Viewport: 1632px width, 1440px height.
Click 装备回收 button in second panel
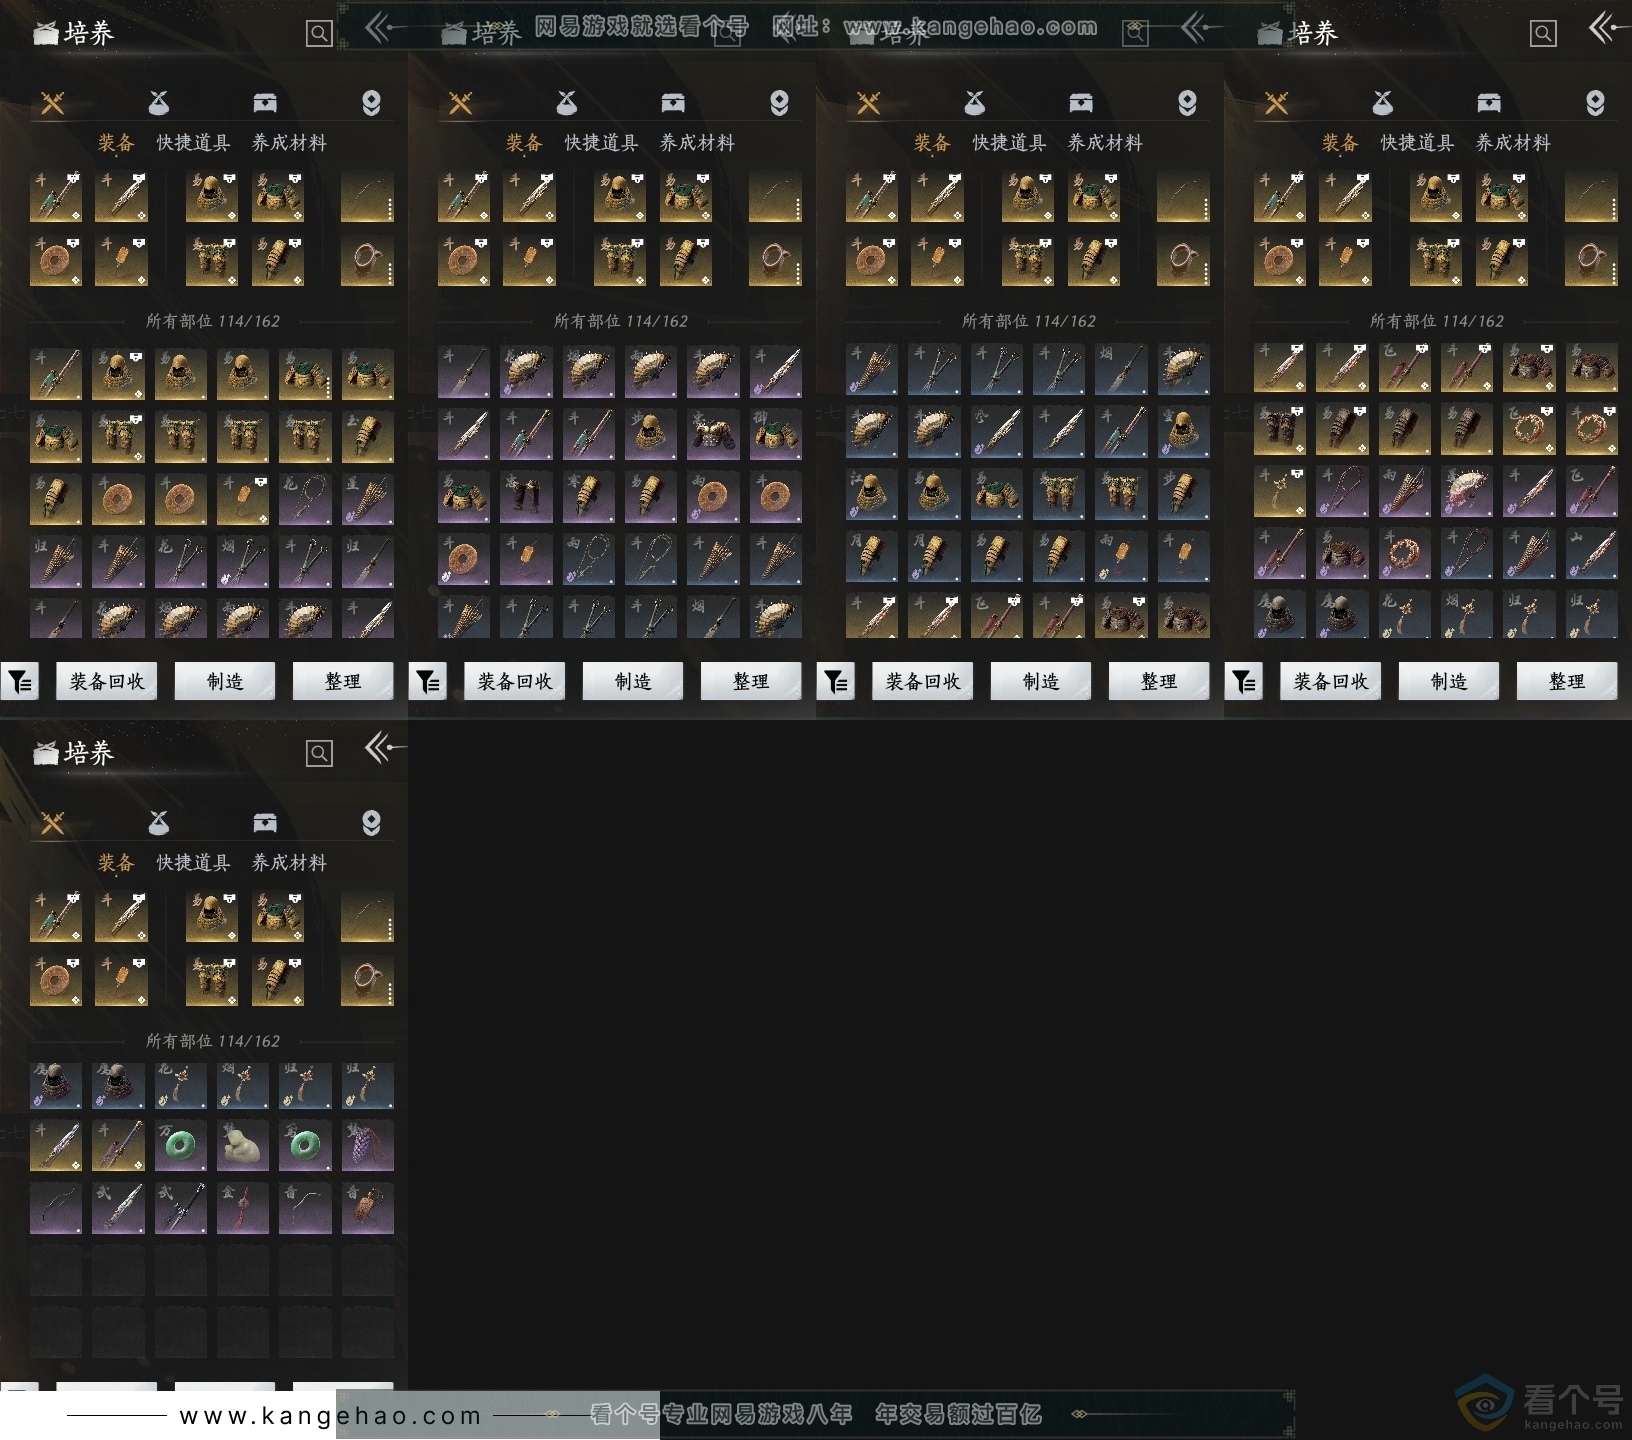(x=515, y=682)
